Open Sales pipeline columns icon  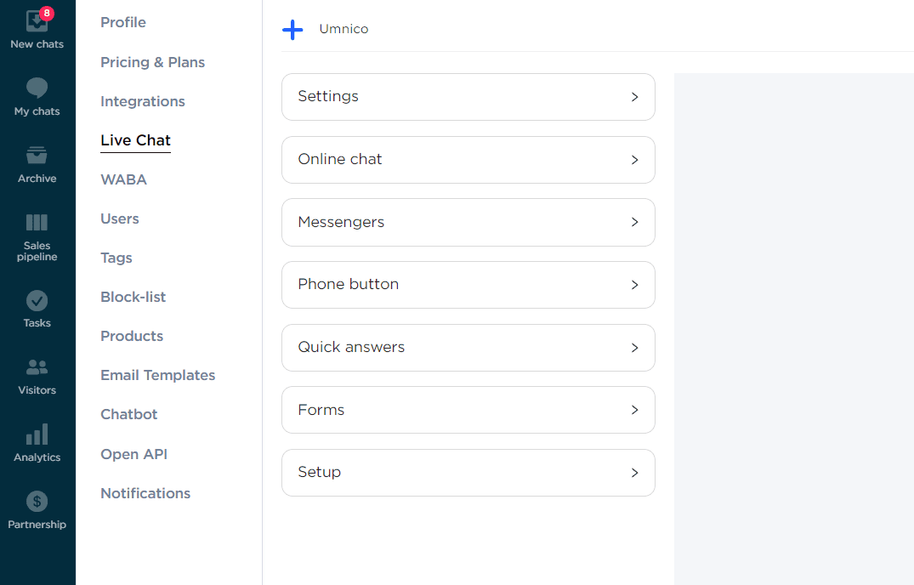(x=37, y=223)
